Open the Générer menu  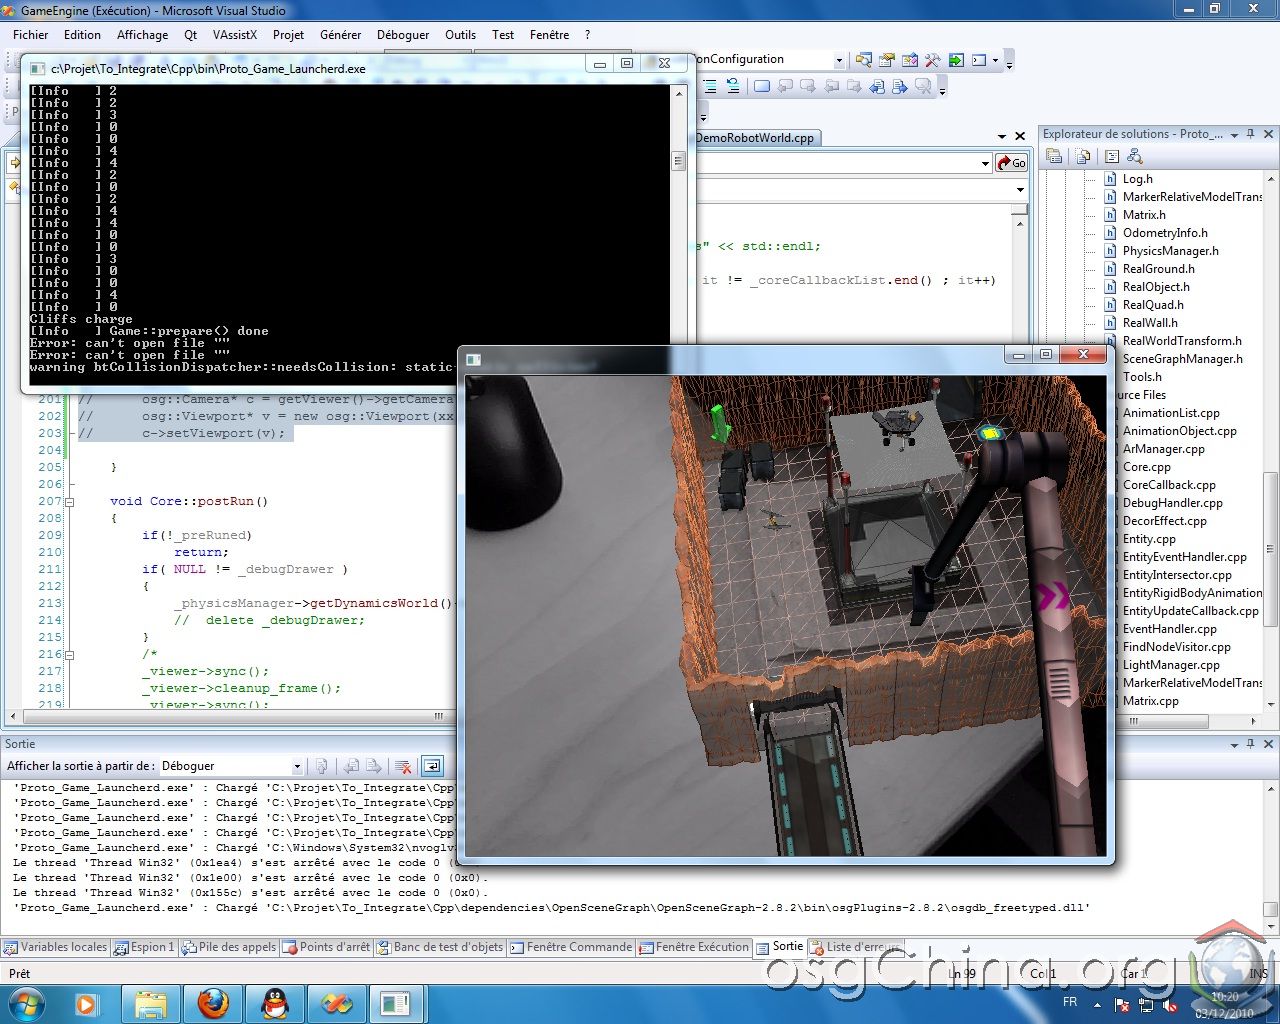[340, 34]
